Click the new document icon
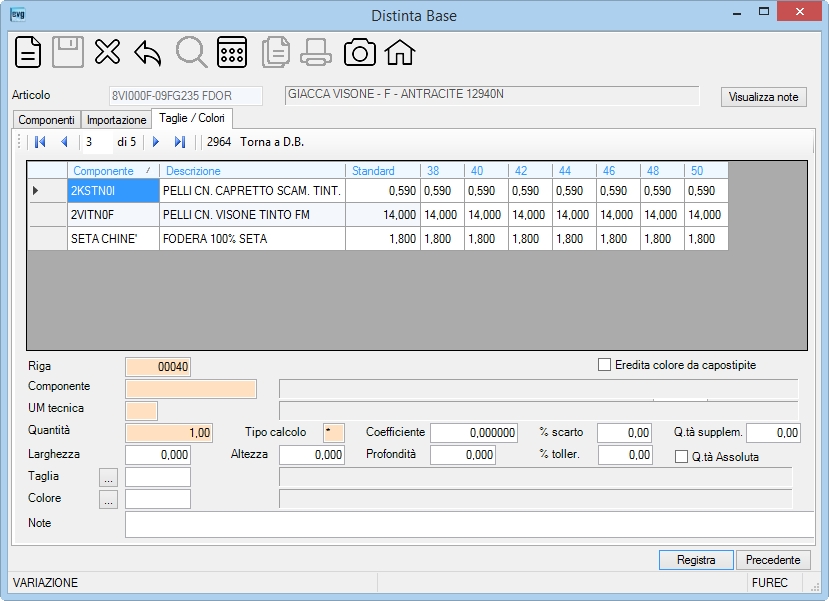This screenshot has height=601, width=829. (x=28, y=52)
